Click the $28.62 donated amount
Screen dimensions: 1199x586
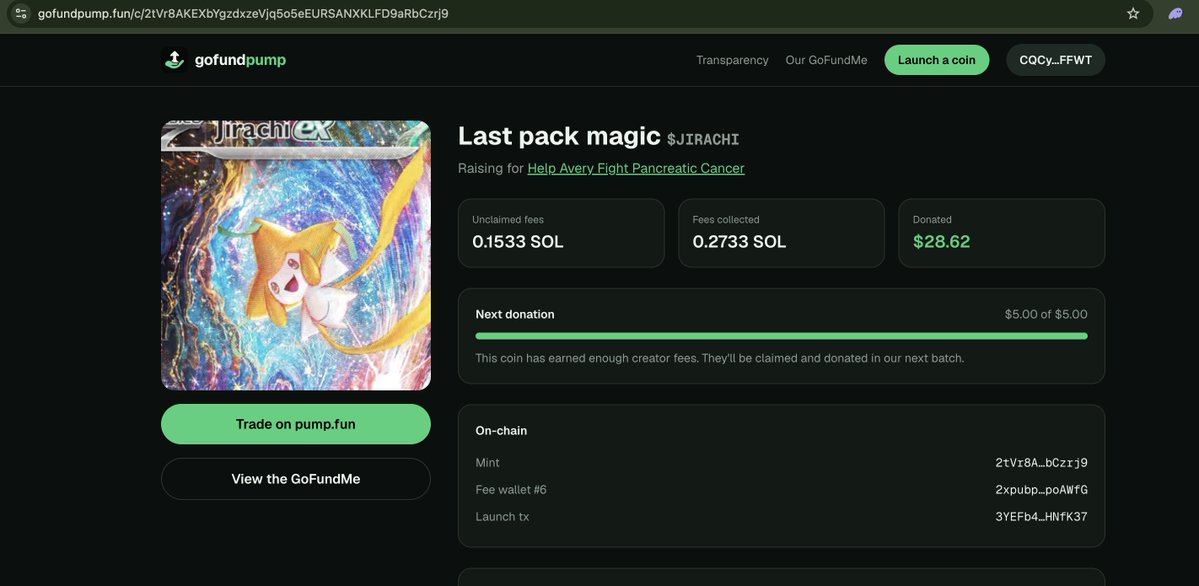click(941, 242)
